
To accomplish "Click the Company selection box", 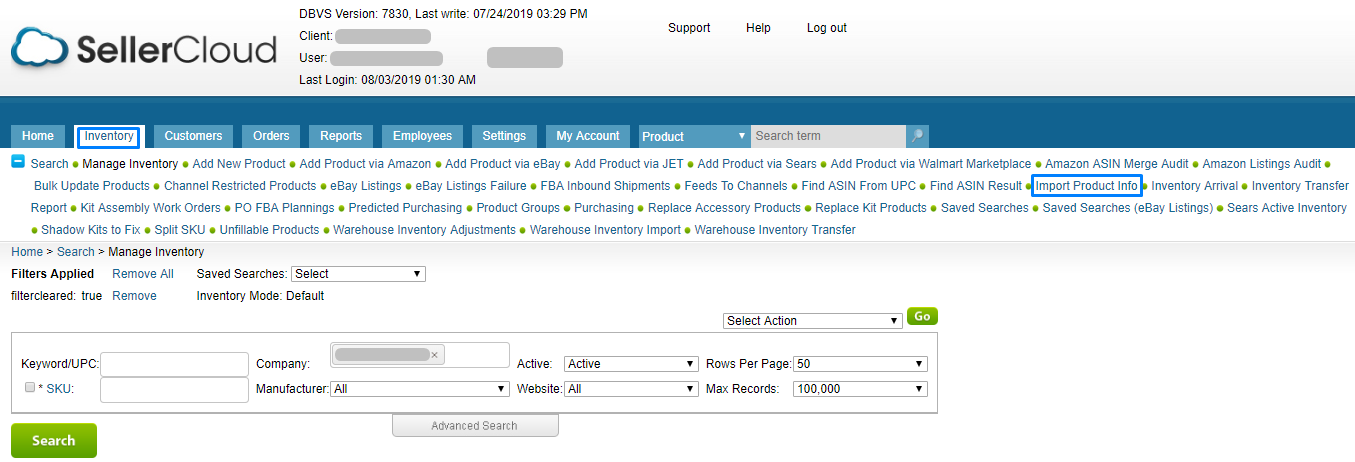I will coord(420,355).
